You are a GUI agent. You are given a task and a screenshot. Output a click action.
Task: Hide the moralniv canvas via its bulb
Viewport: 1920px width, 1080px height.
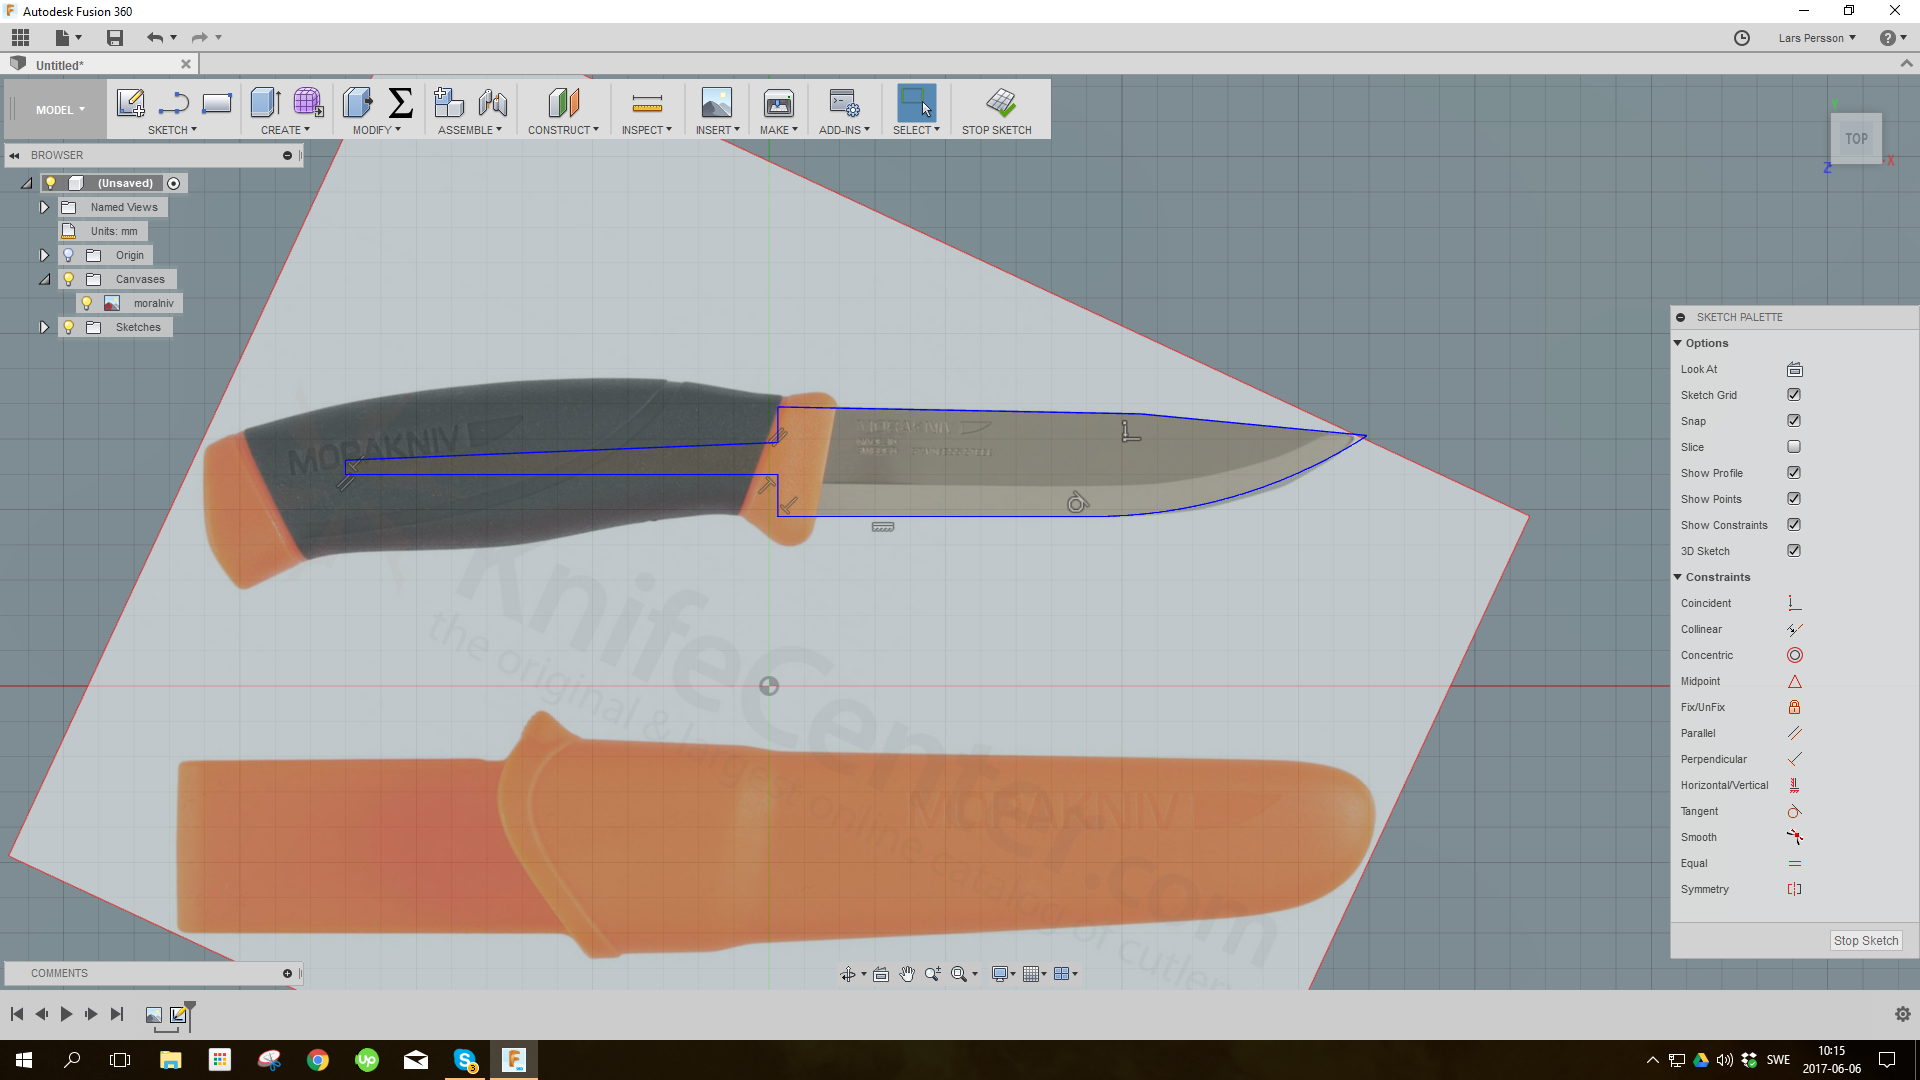click(85, 302)
